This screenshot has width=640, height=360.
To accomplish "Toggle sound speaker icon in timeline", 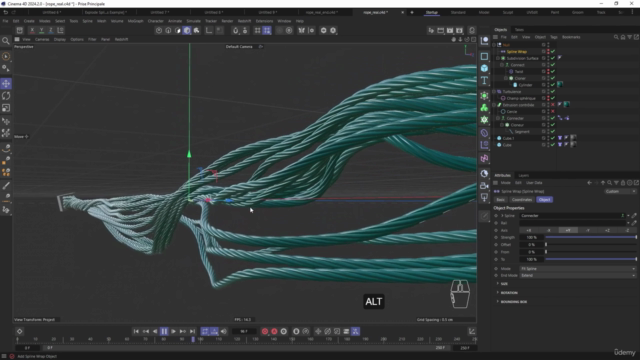I will click(x=223, y=331).
